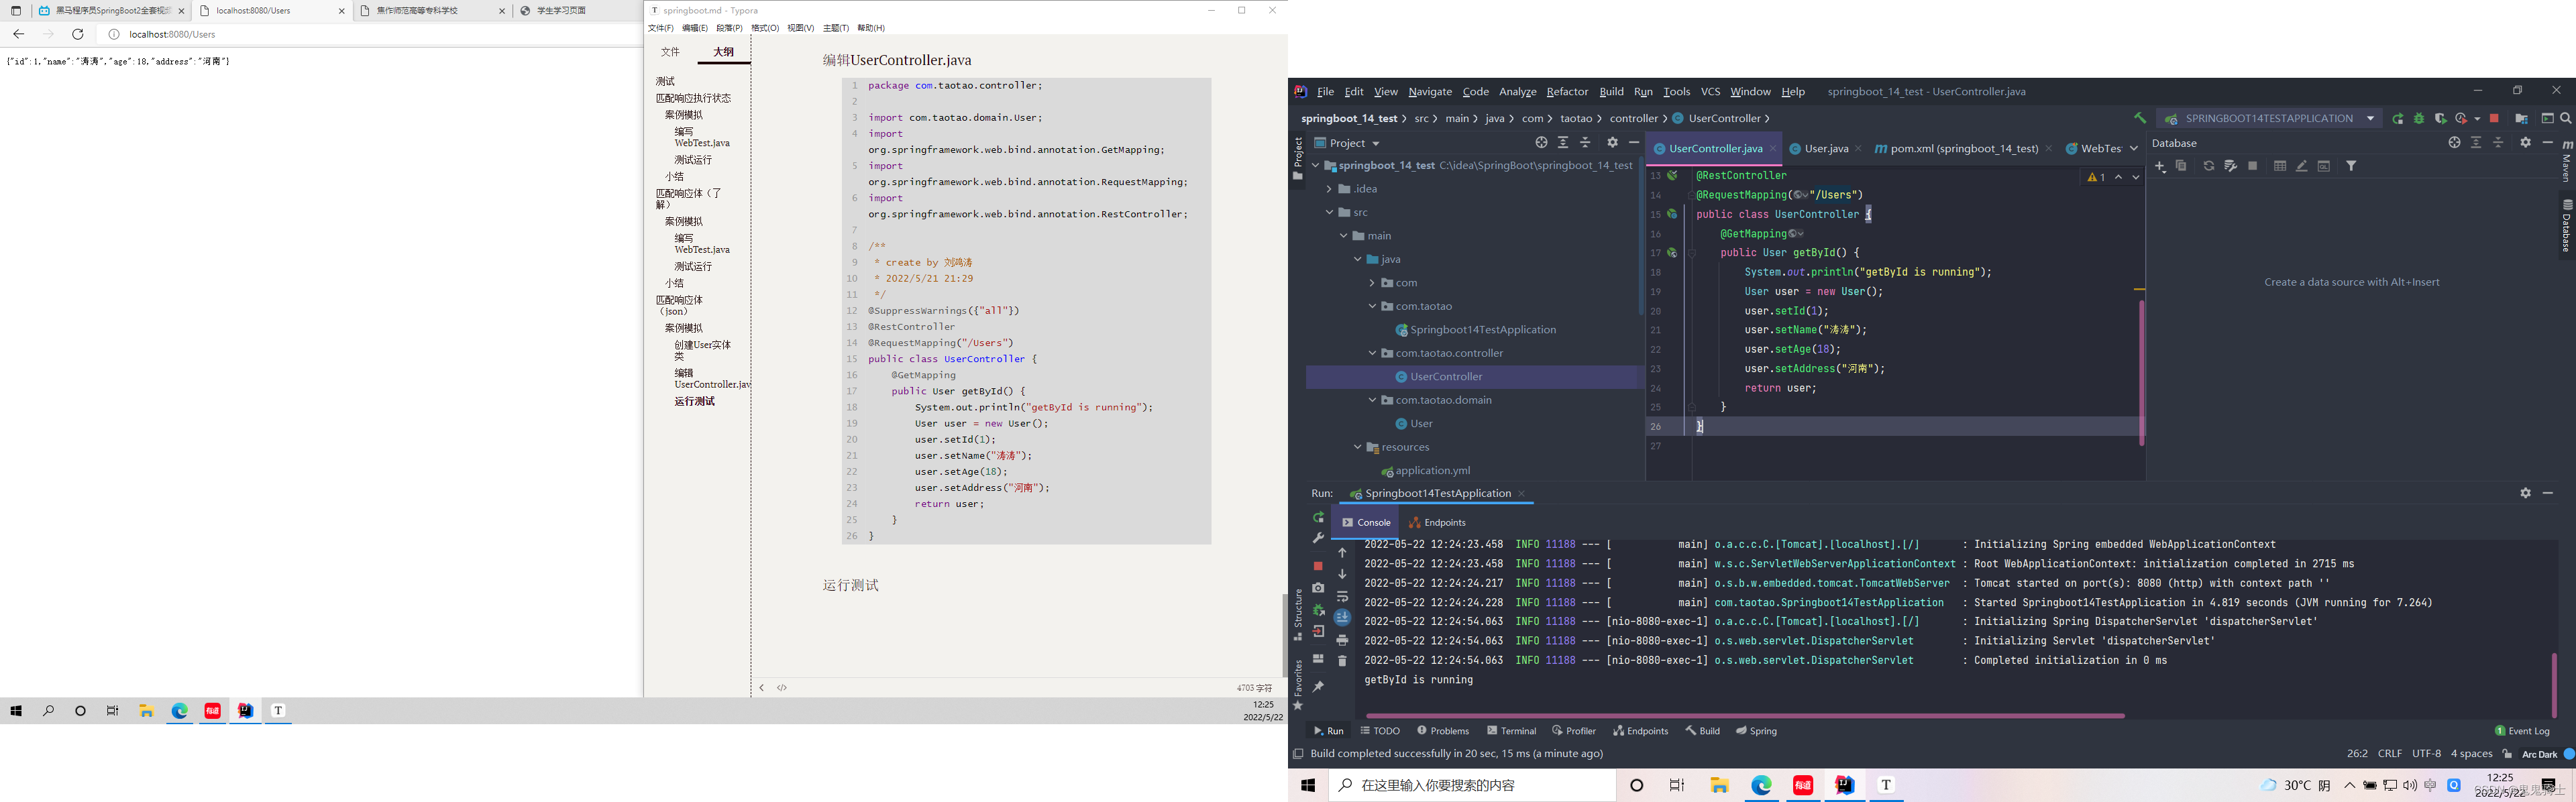Open Refactor menu in IntelliJ

pyautogui.click(x=1567, y=92)
